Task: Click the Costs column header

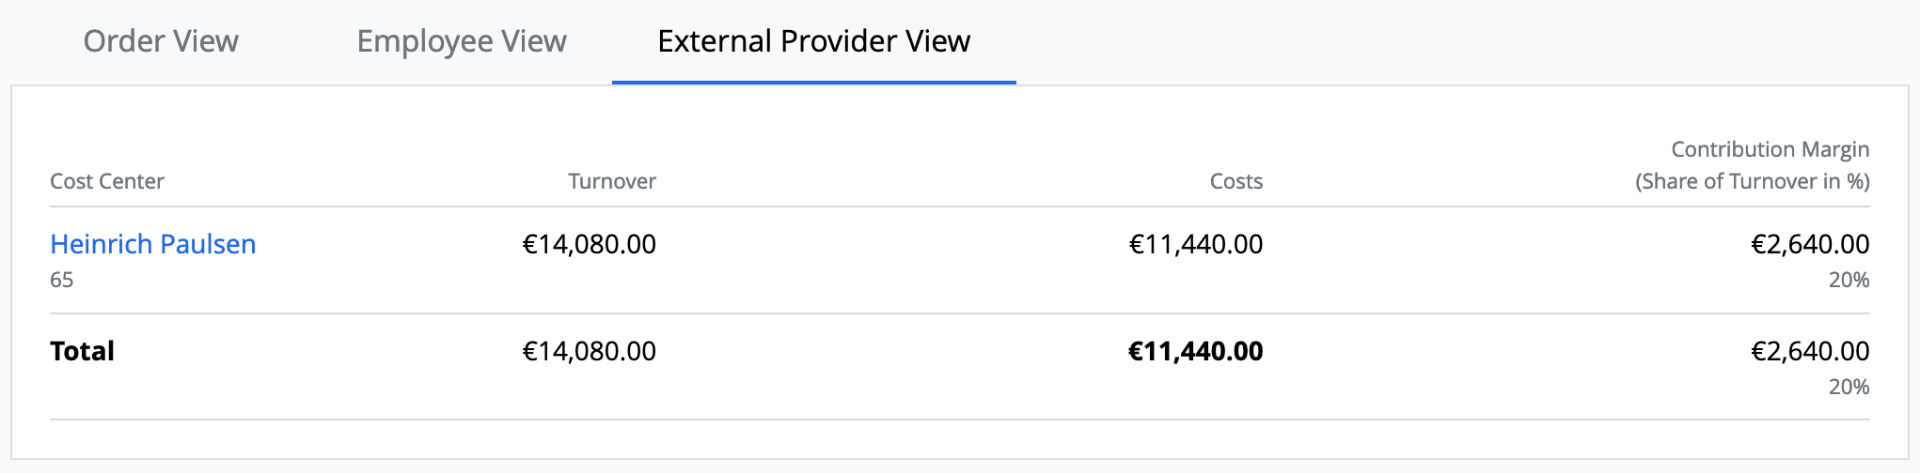Action: coord(1236,181)
